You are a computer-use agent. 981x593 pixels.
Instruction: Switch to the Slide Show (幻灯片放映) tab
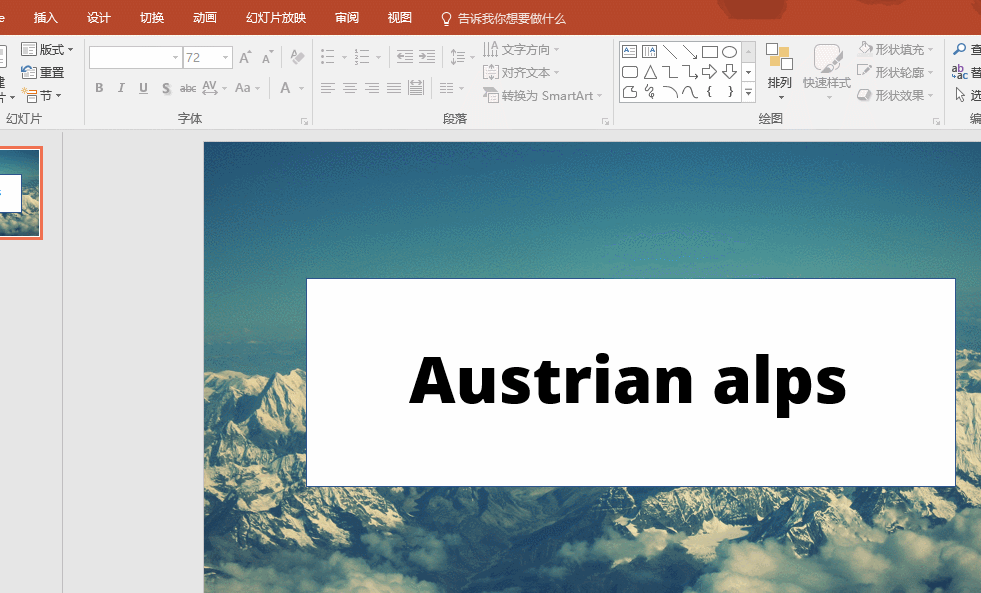coord(276,18)
